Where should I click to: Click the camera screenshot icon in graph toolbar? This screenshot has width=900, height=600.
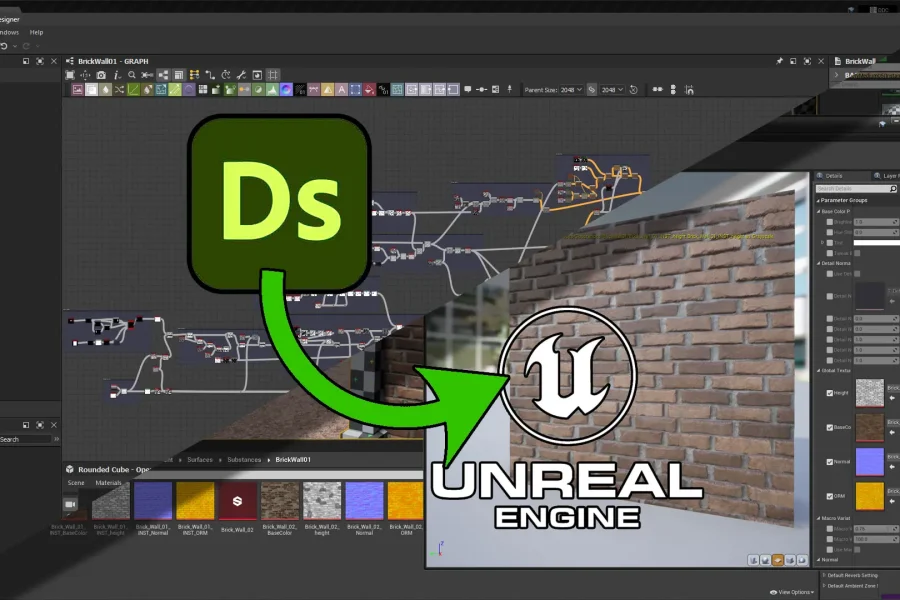pyautogui.click(x=101, y=75)
